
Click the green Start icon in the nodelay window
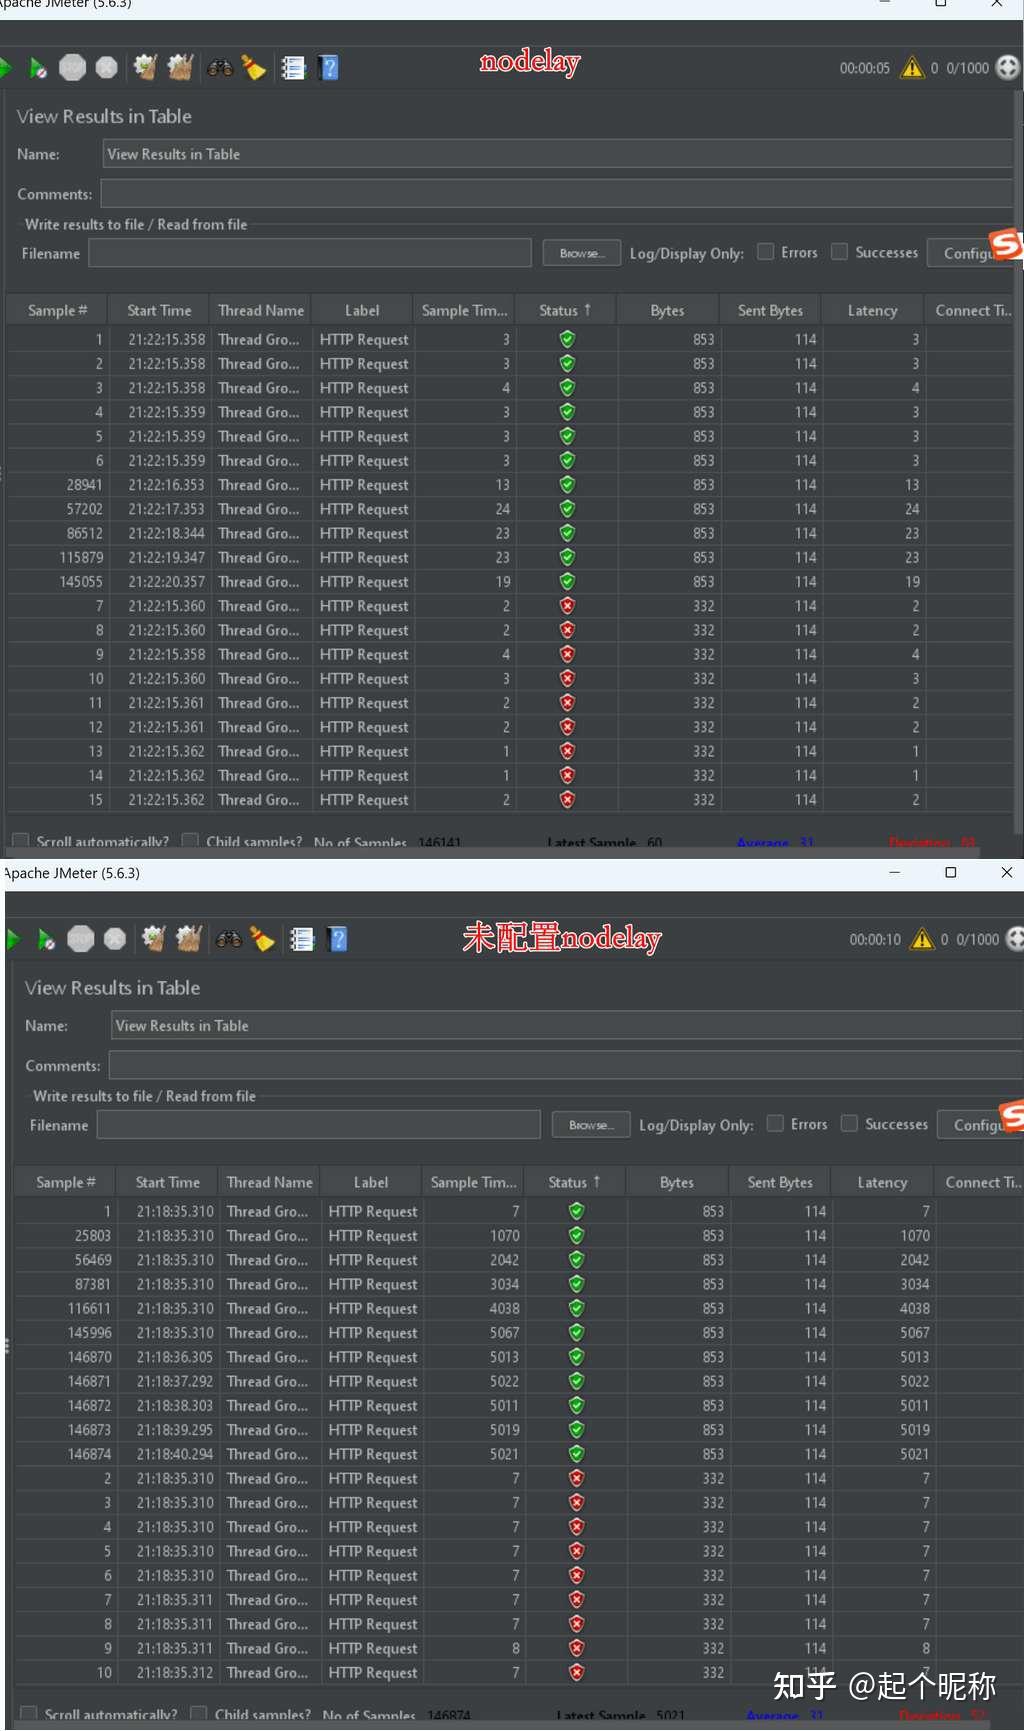tap(4, 67)
